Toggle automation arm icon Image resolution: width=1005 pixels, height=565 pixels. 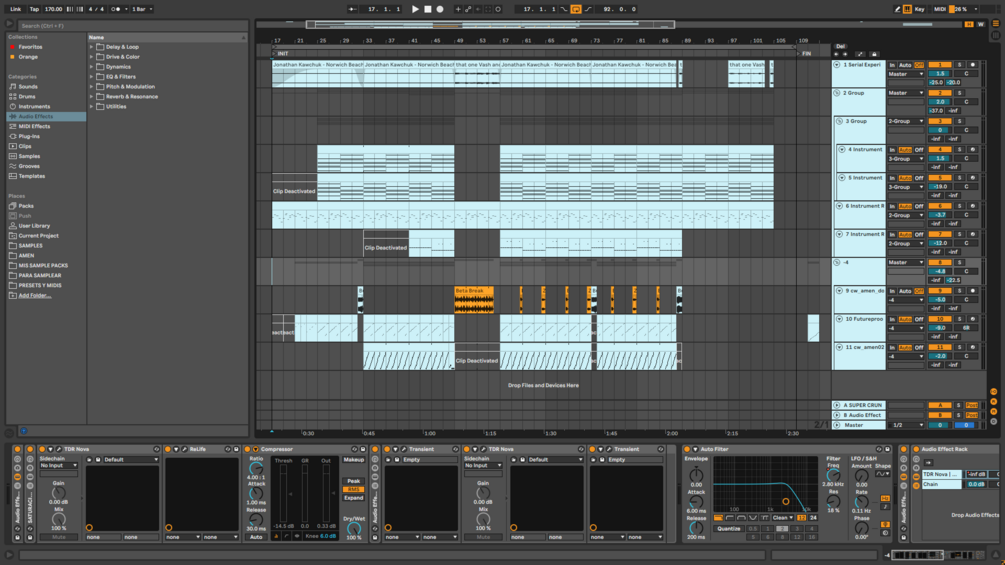coord(468,9)
